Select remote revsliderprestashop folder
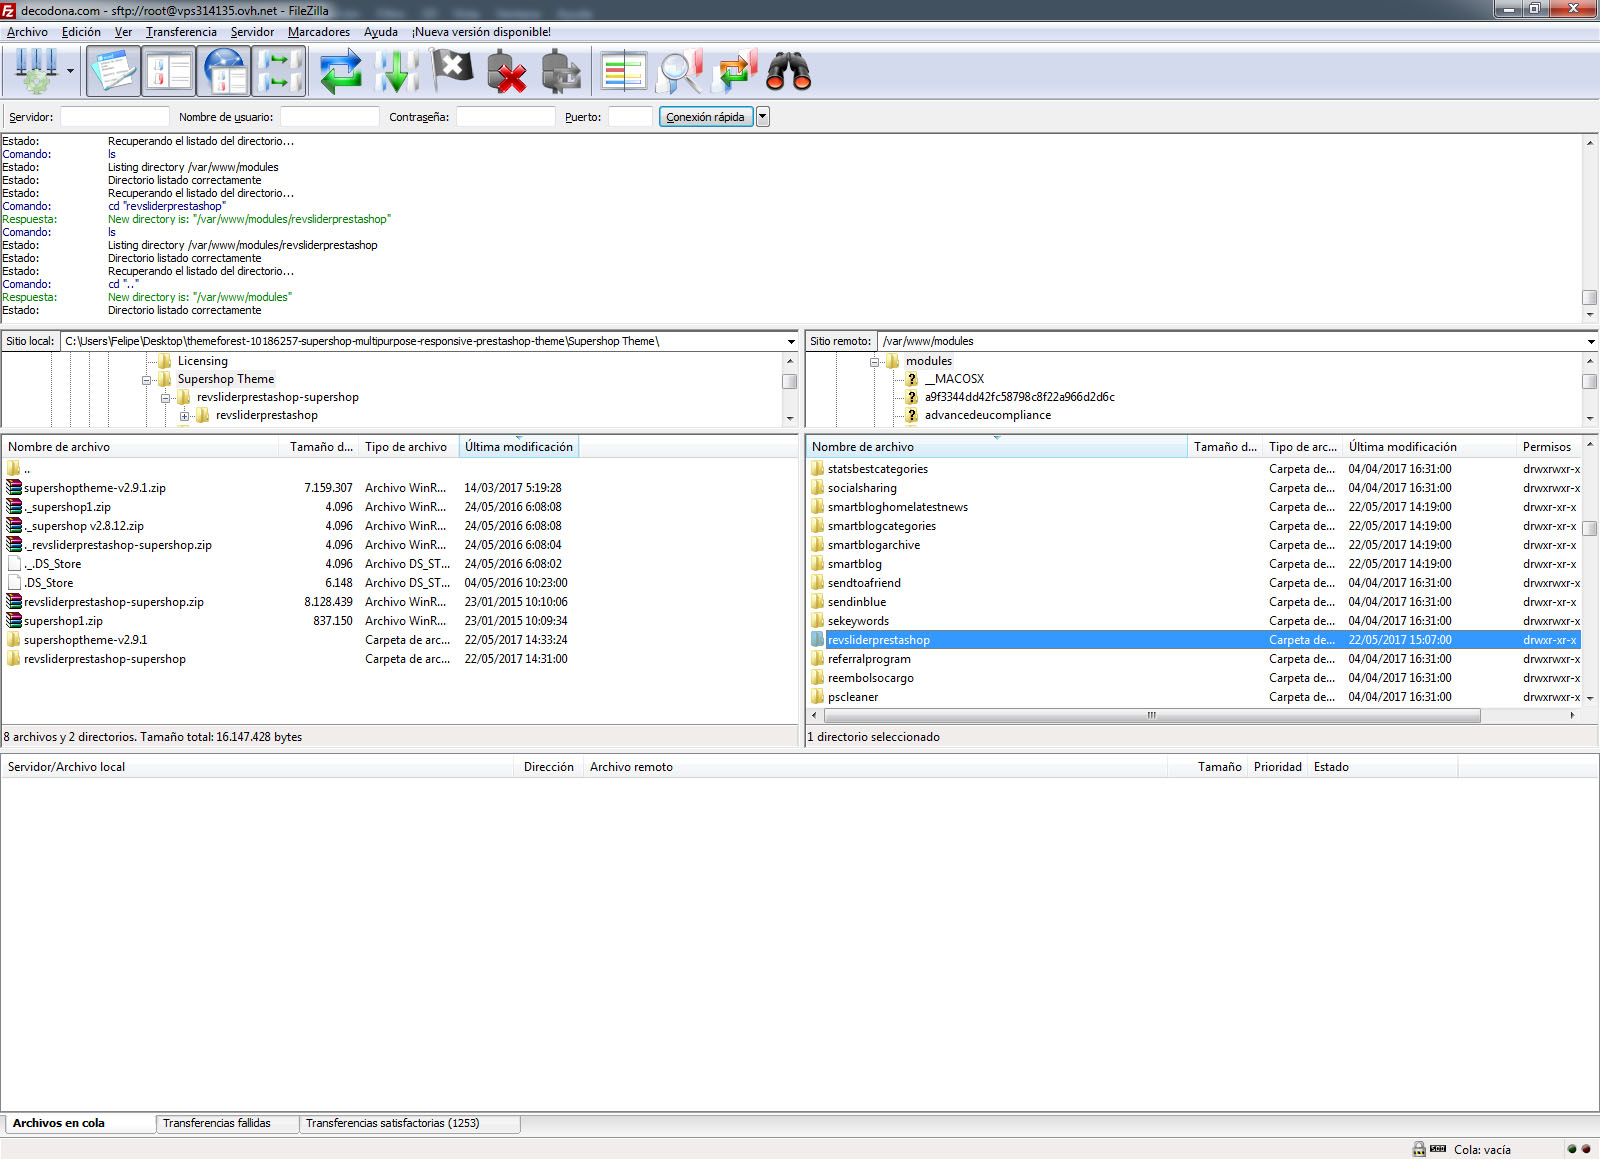This screenshot has height=1160, width=1600. [x=879, y=640]
